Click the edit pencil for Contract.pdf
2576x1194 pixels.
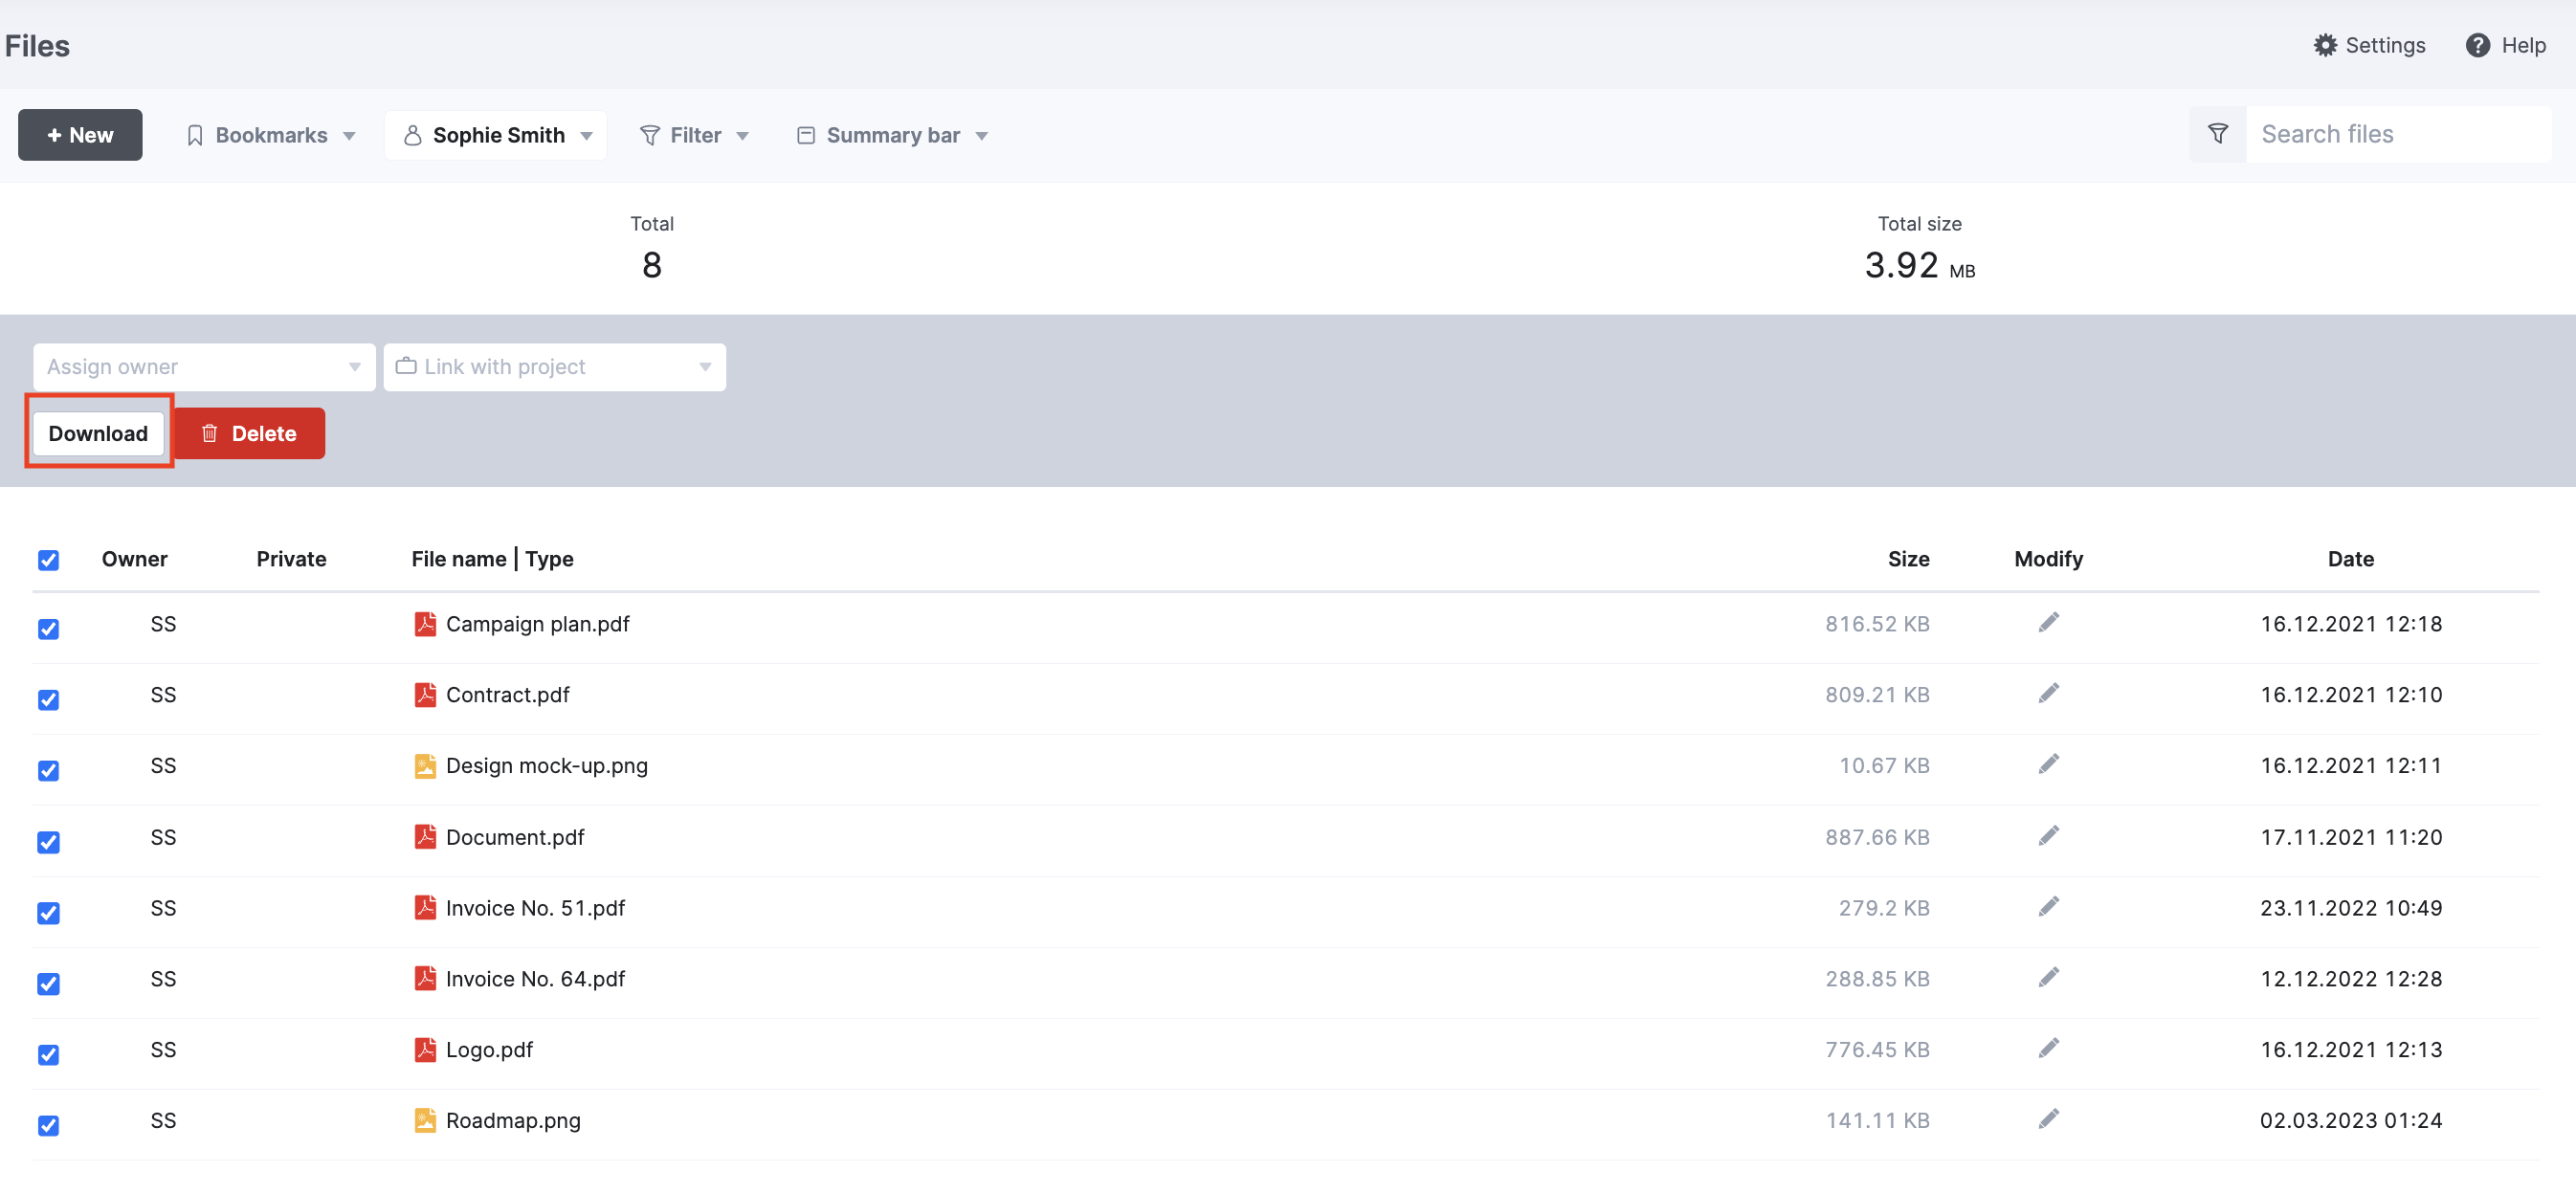click(x=2048, y=693)
